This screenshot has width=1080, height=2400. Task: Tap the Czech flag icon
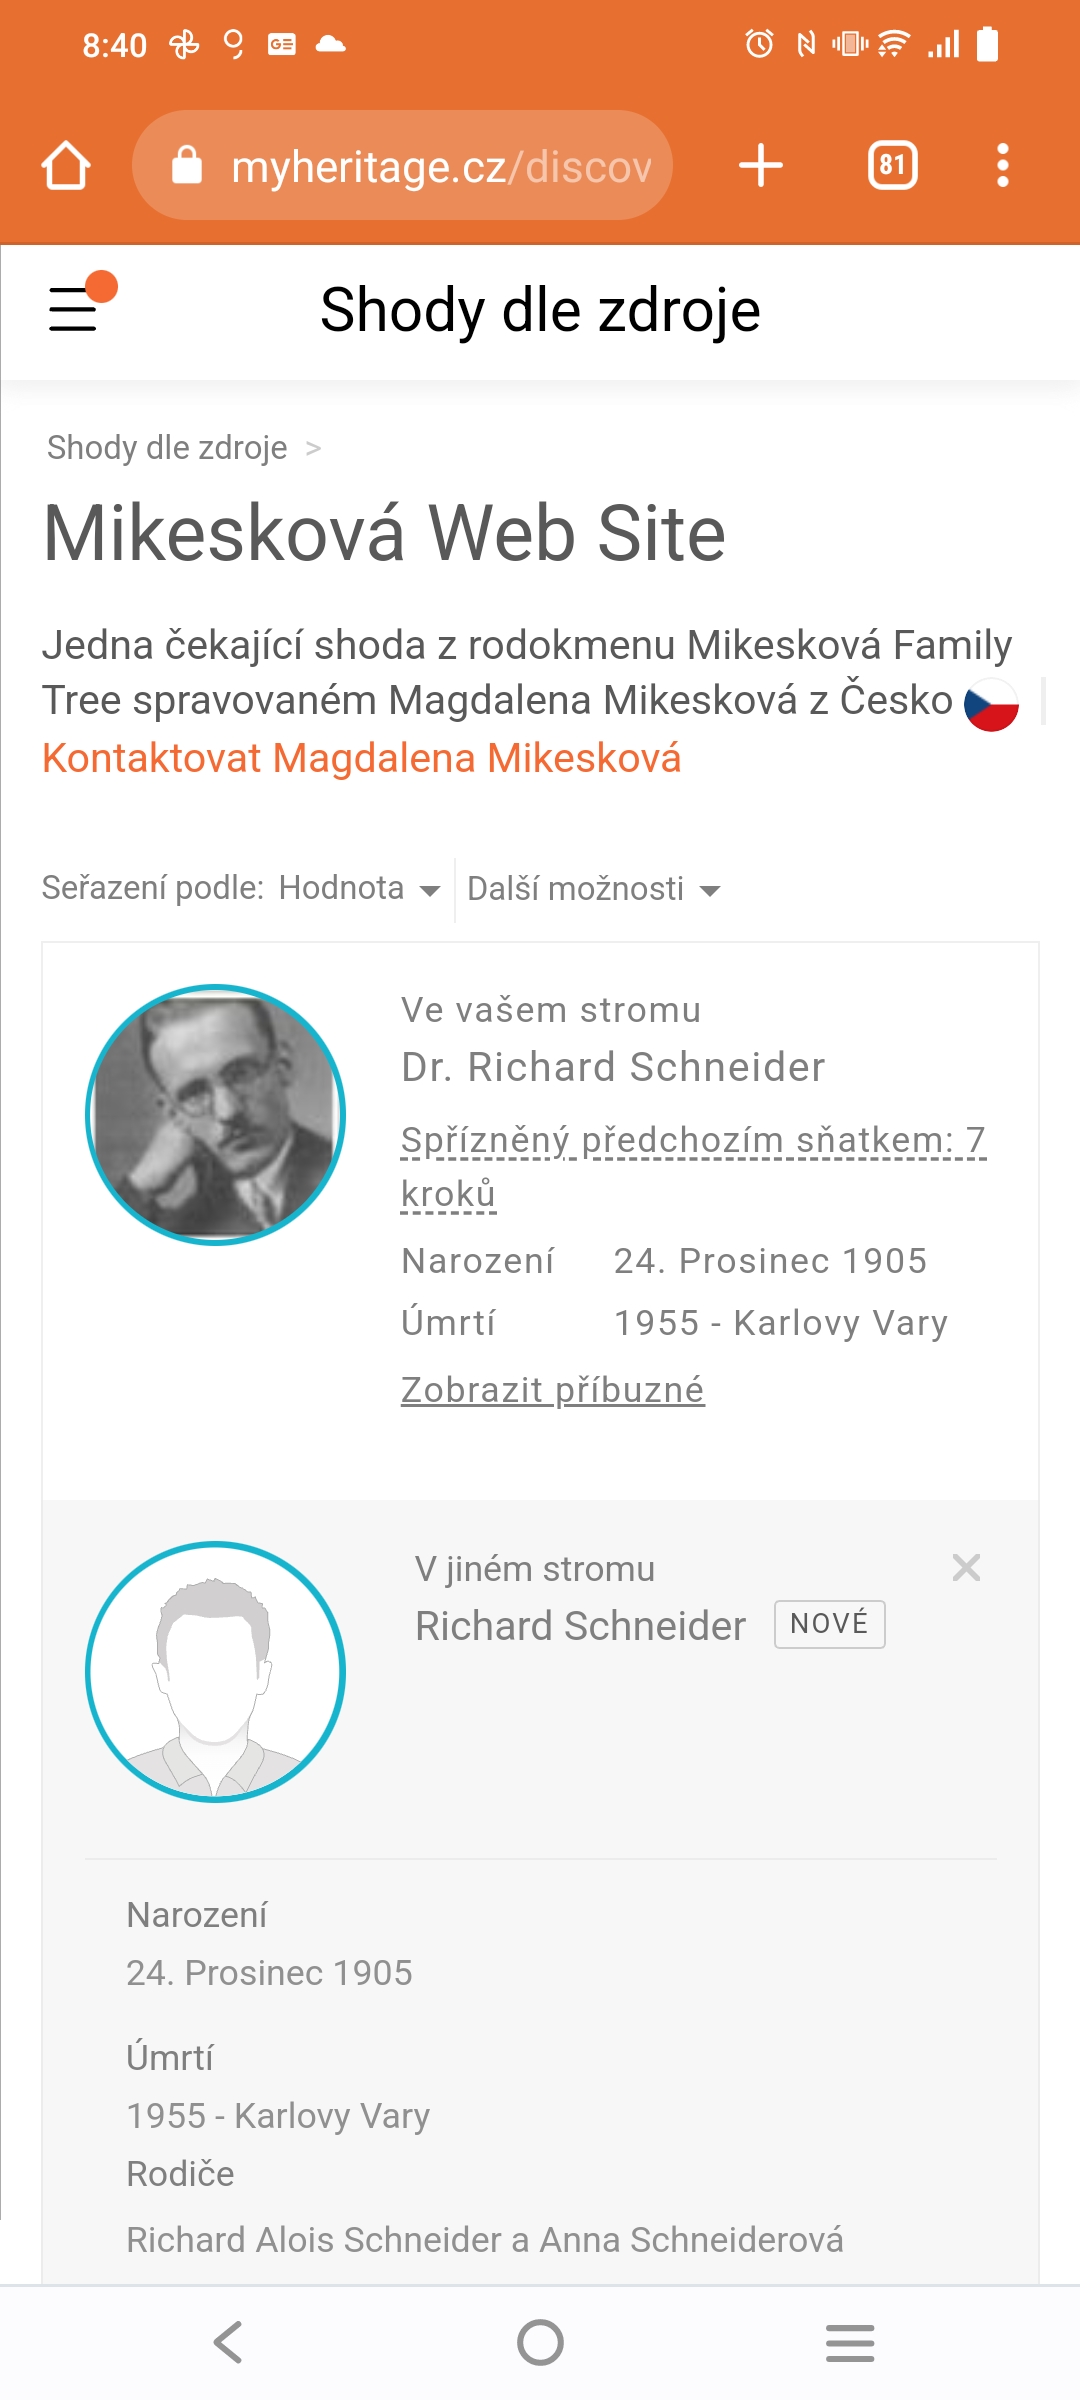[991, 704]
